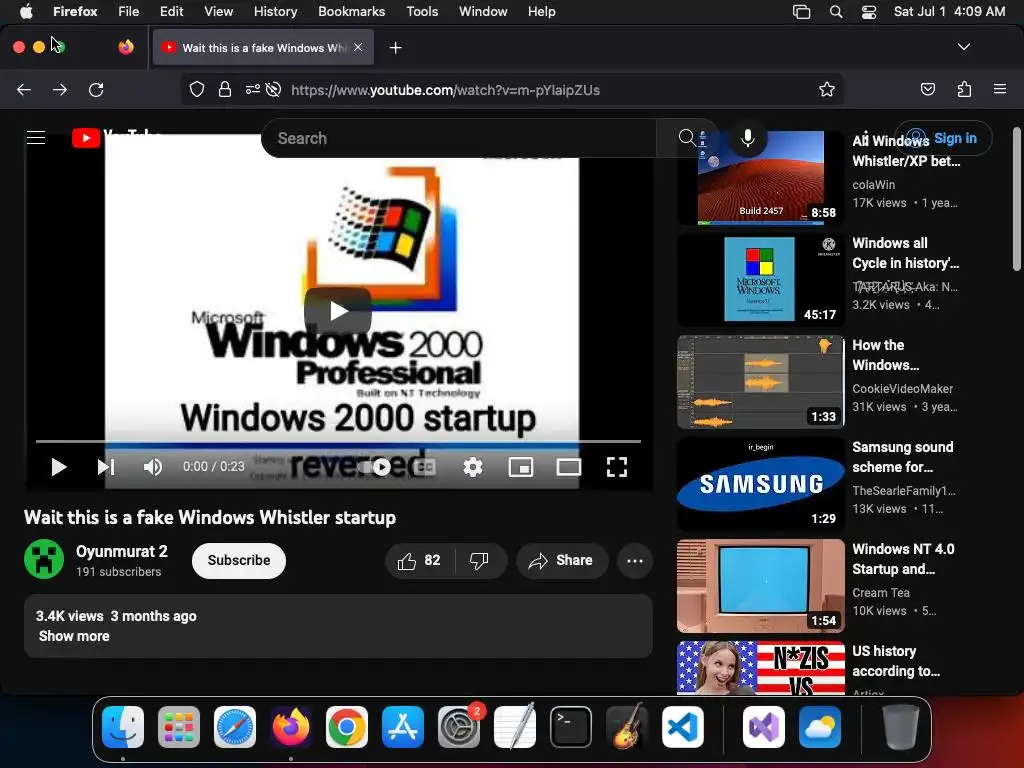Go forward with the browser forward arrow
The image size is (1024, 768).
(60, 89)
